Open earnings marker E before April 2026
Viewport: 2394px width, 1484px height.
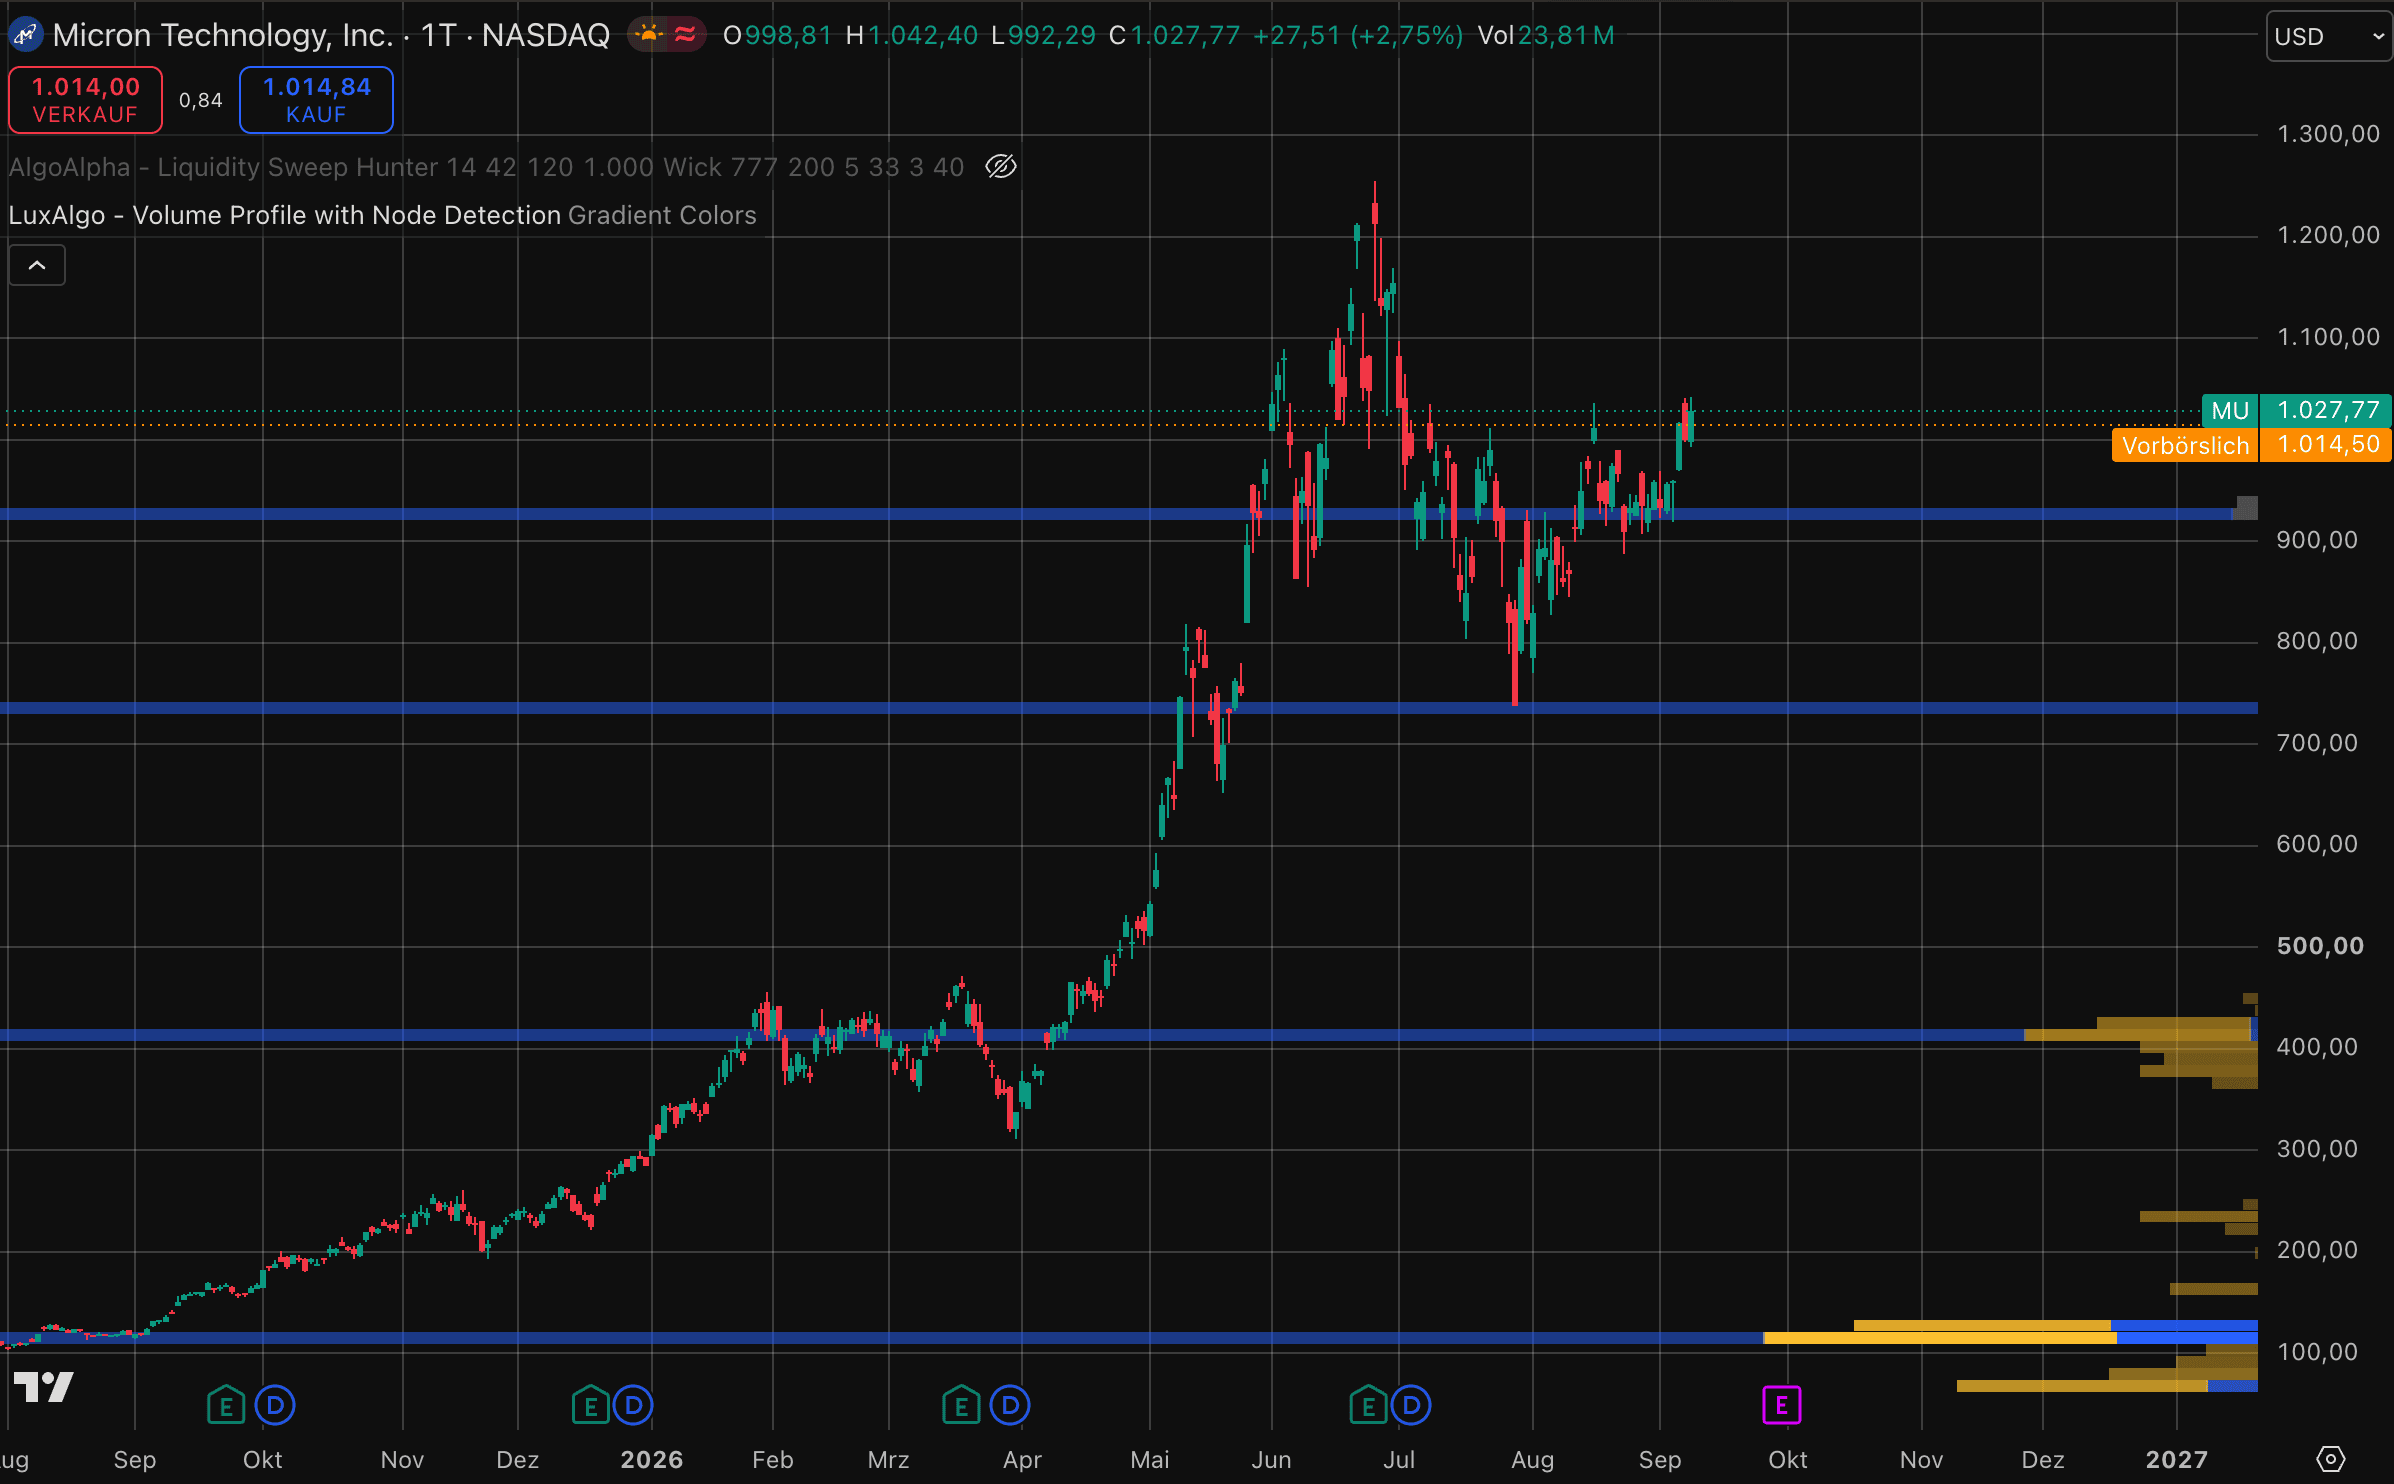(961, 1405)
